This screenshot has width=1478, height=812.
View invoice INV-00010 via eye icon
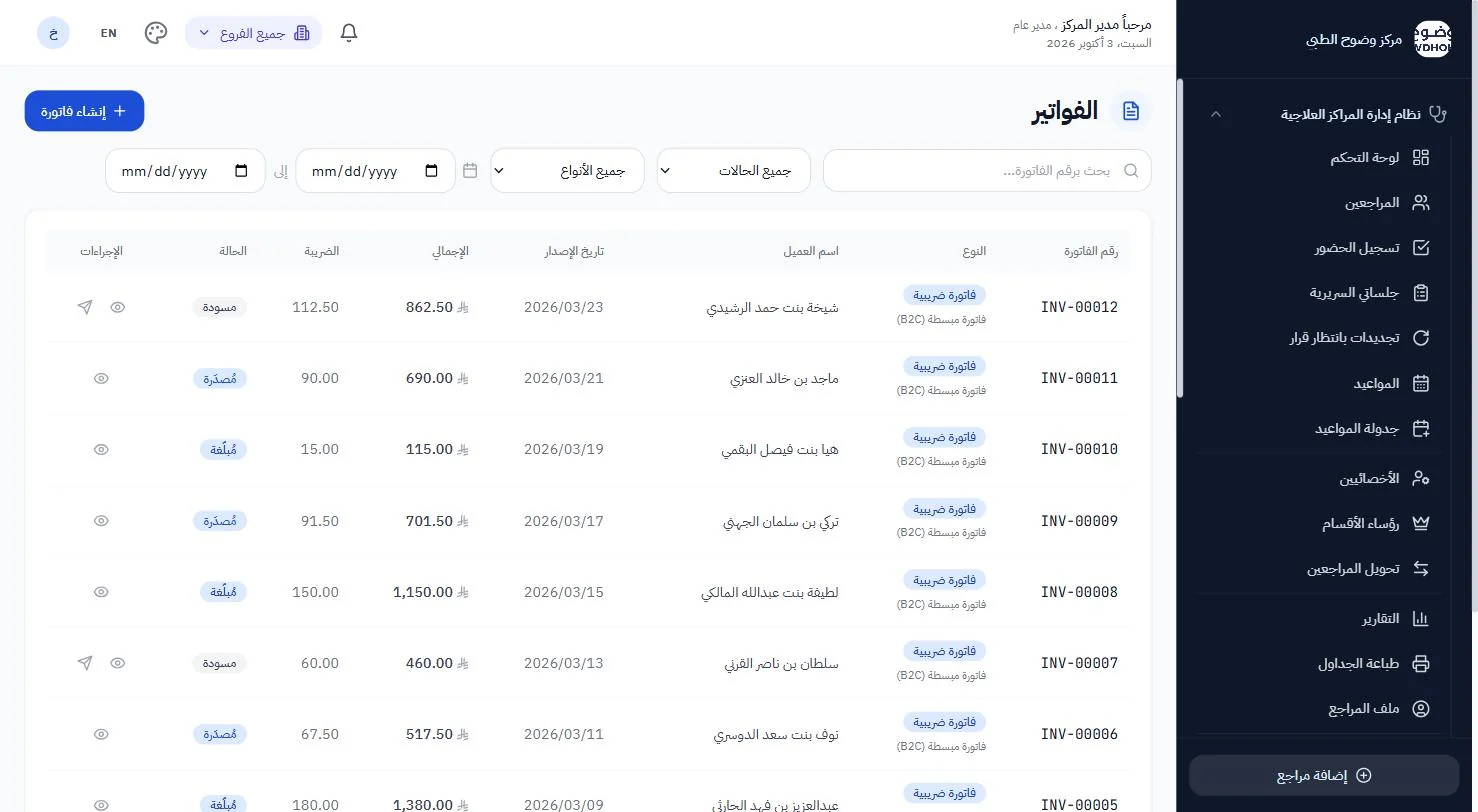pos(101,450)
